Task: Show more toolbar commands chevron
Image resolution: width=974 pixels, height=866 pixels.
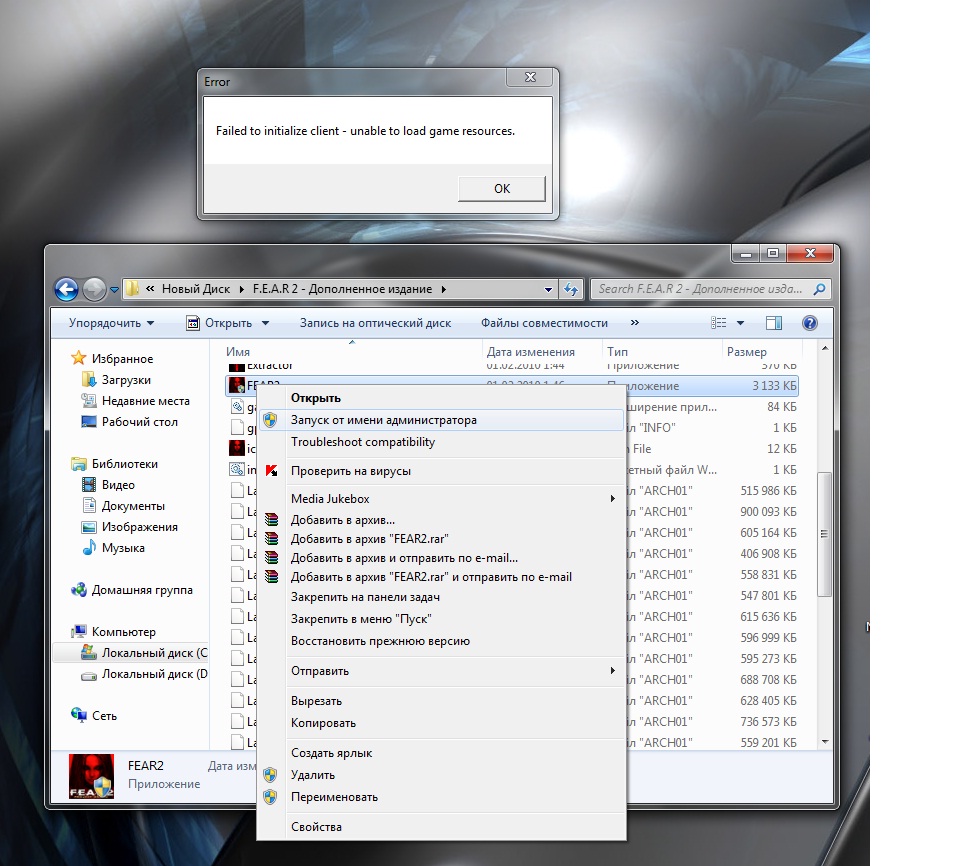Action: [634, 322]
